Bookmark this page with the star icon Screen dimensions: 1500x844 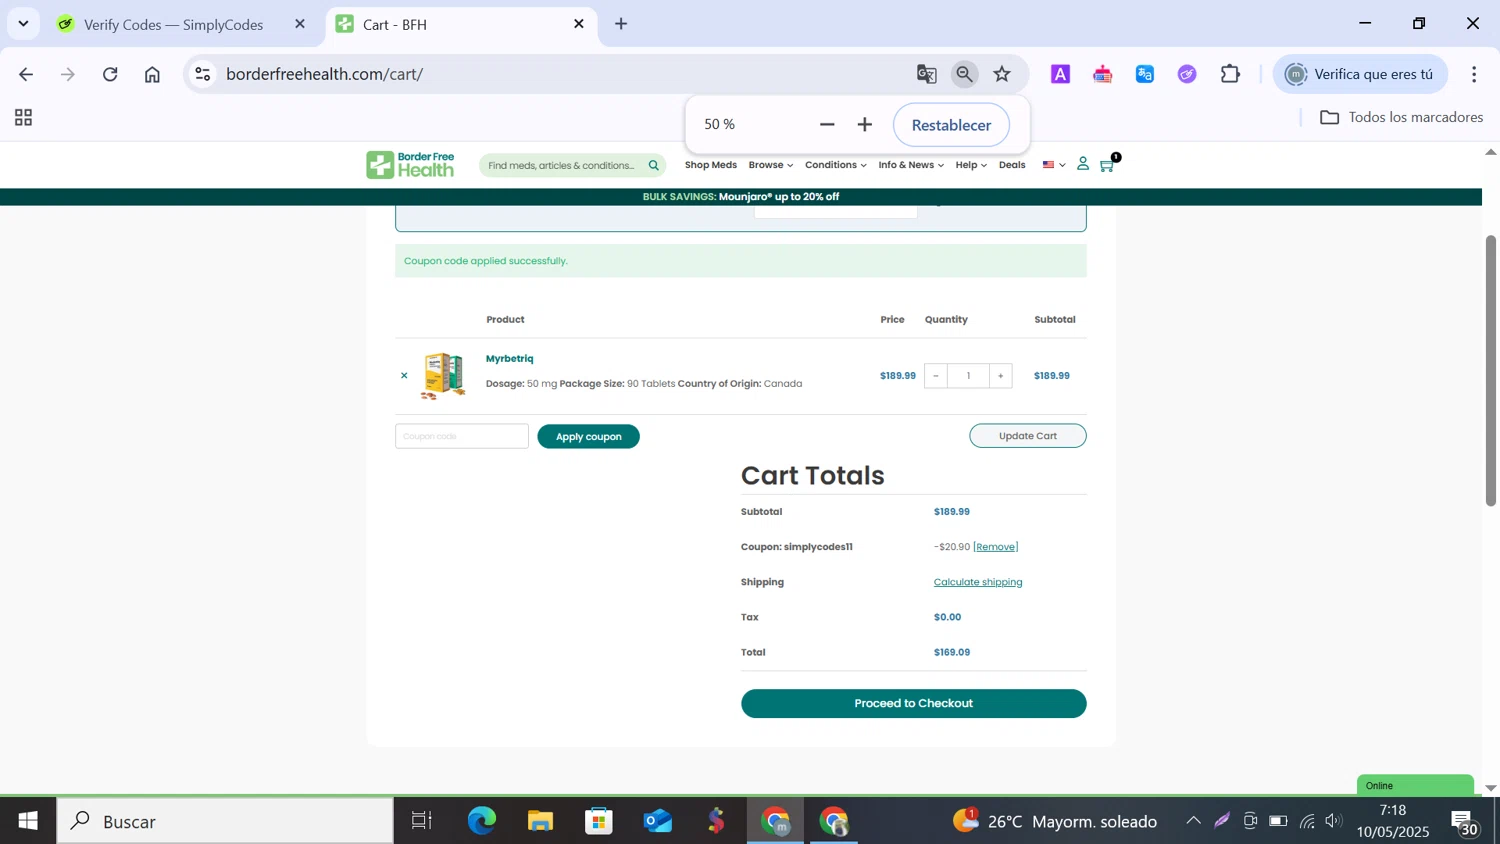1002,74
